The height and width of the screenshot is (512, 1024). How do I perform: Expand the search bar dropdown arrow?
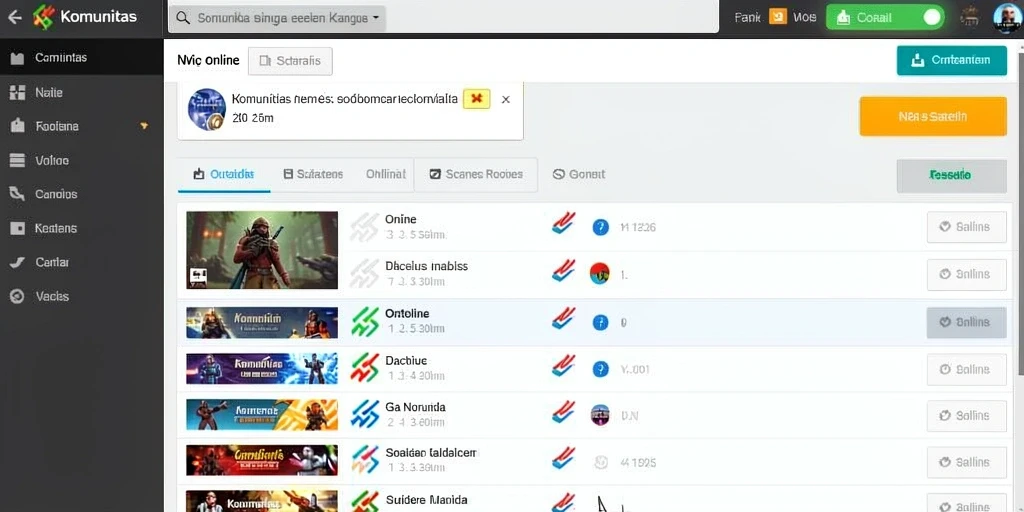pos(376,18)
